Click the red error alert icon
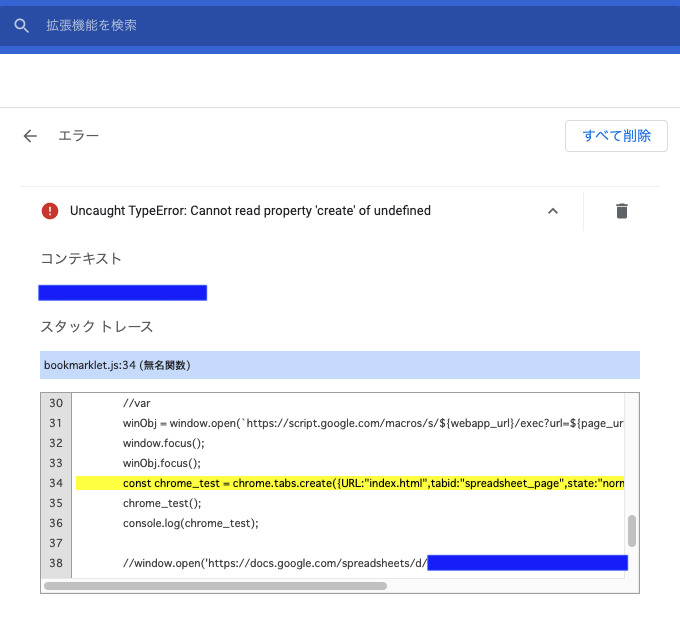Screen dimensions: 680x620 tap(50, 211)
